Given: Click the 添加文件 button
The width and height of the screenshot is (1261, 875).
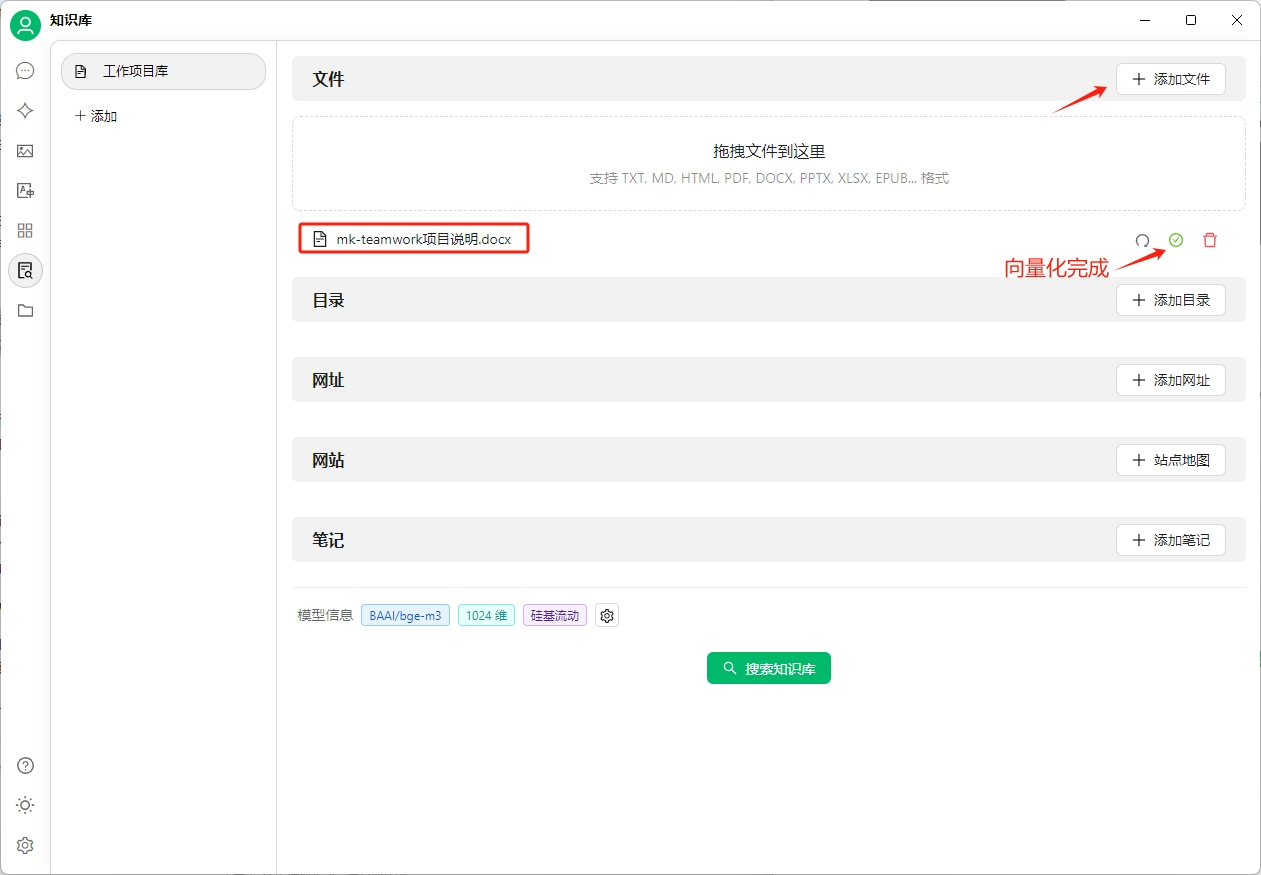Looking at the screenshot, I should [x=1171, y=79].
